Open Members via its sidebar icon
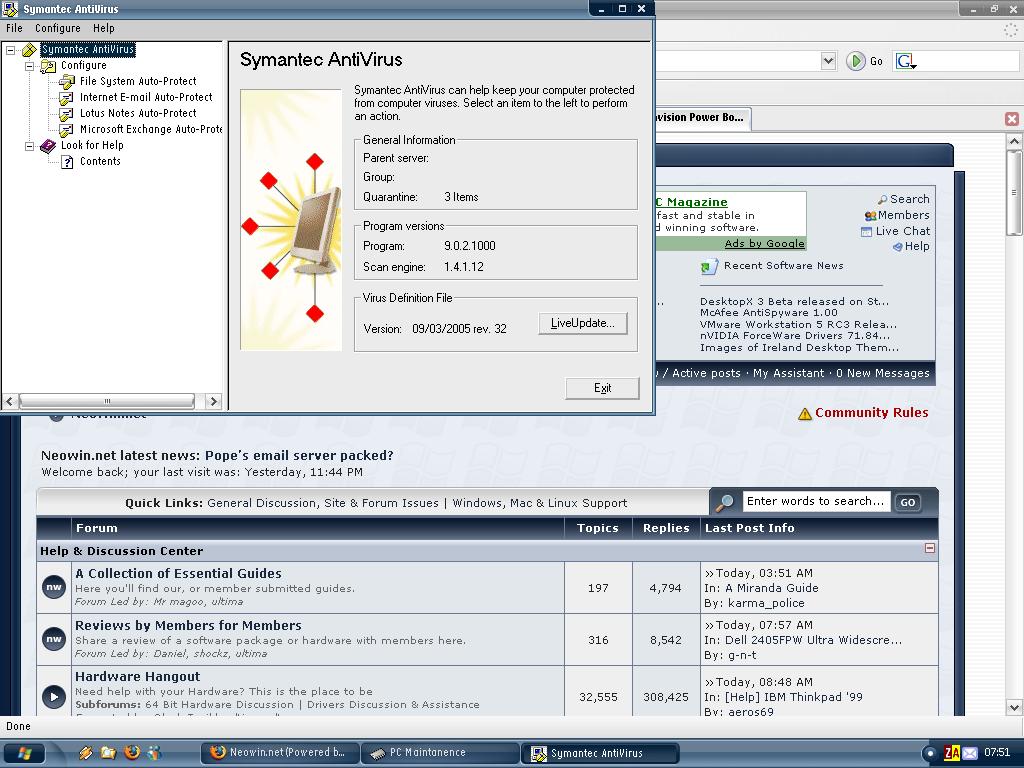This screenshot has height=768, width=1024. pyautogui.click(x=872, y=214)
